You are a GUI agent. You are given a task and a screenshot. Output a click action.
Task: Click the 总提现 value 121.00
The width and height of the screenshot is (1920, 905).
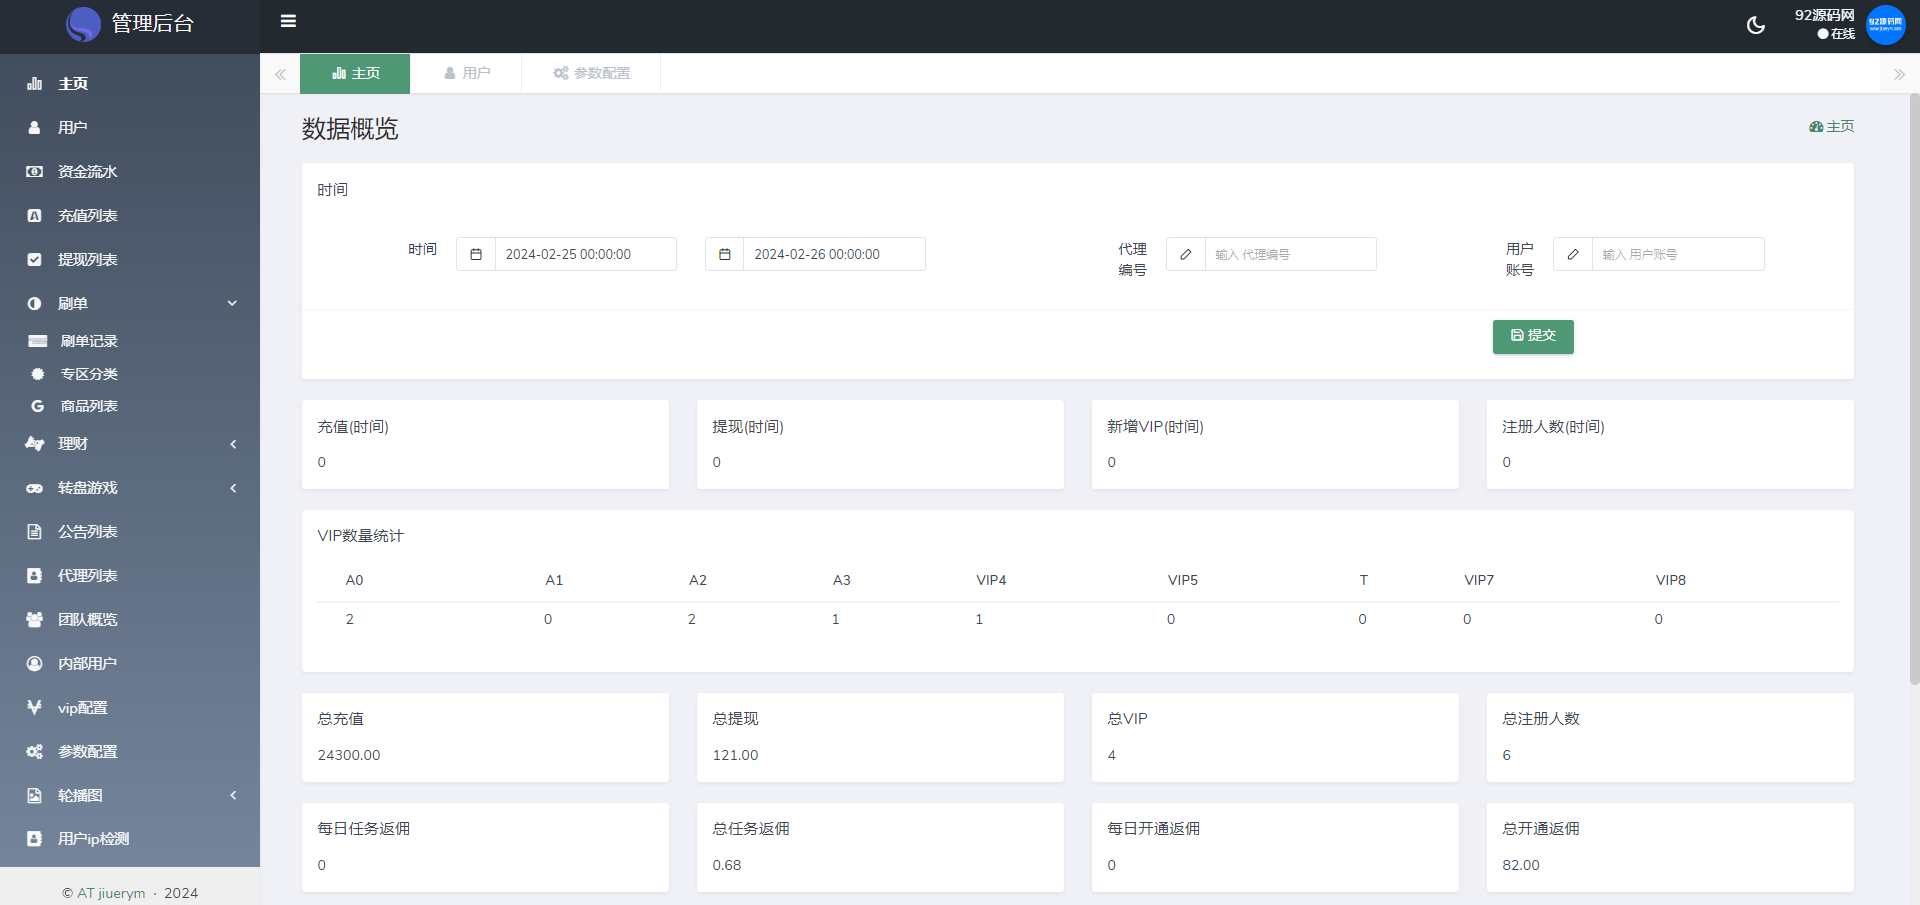coord(735,755)
